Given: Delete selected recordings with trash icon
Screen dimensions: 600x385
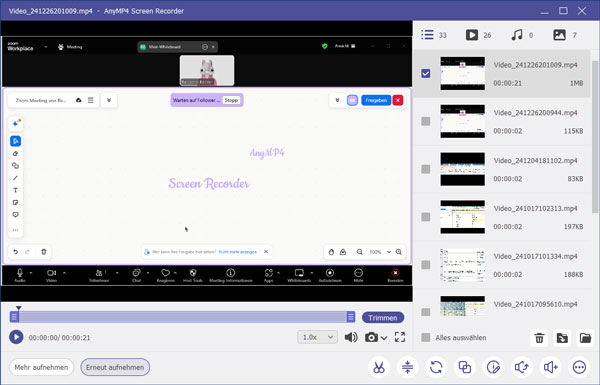Looking at the screenshot, I should (539, 338).
